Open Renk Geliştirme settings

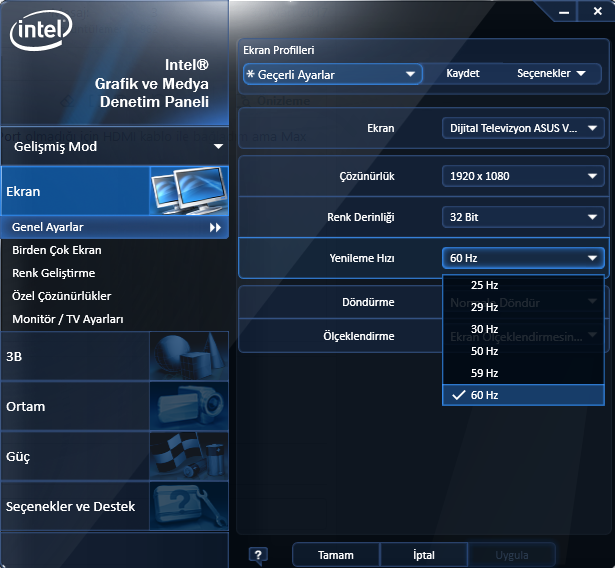(x=54, y=273)
